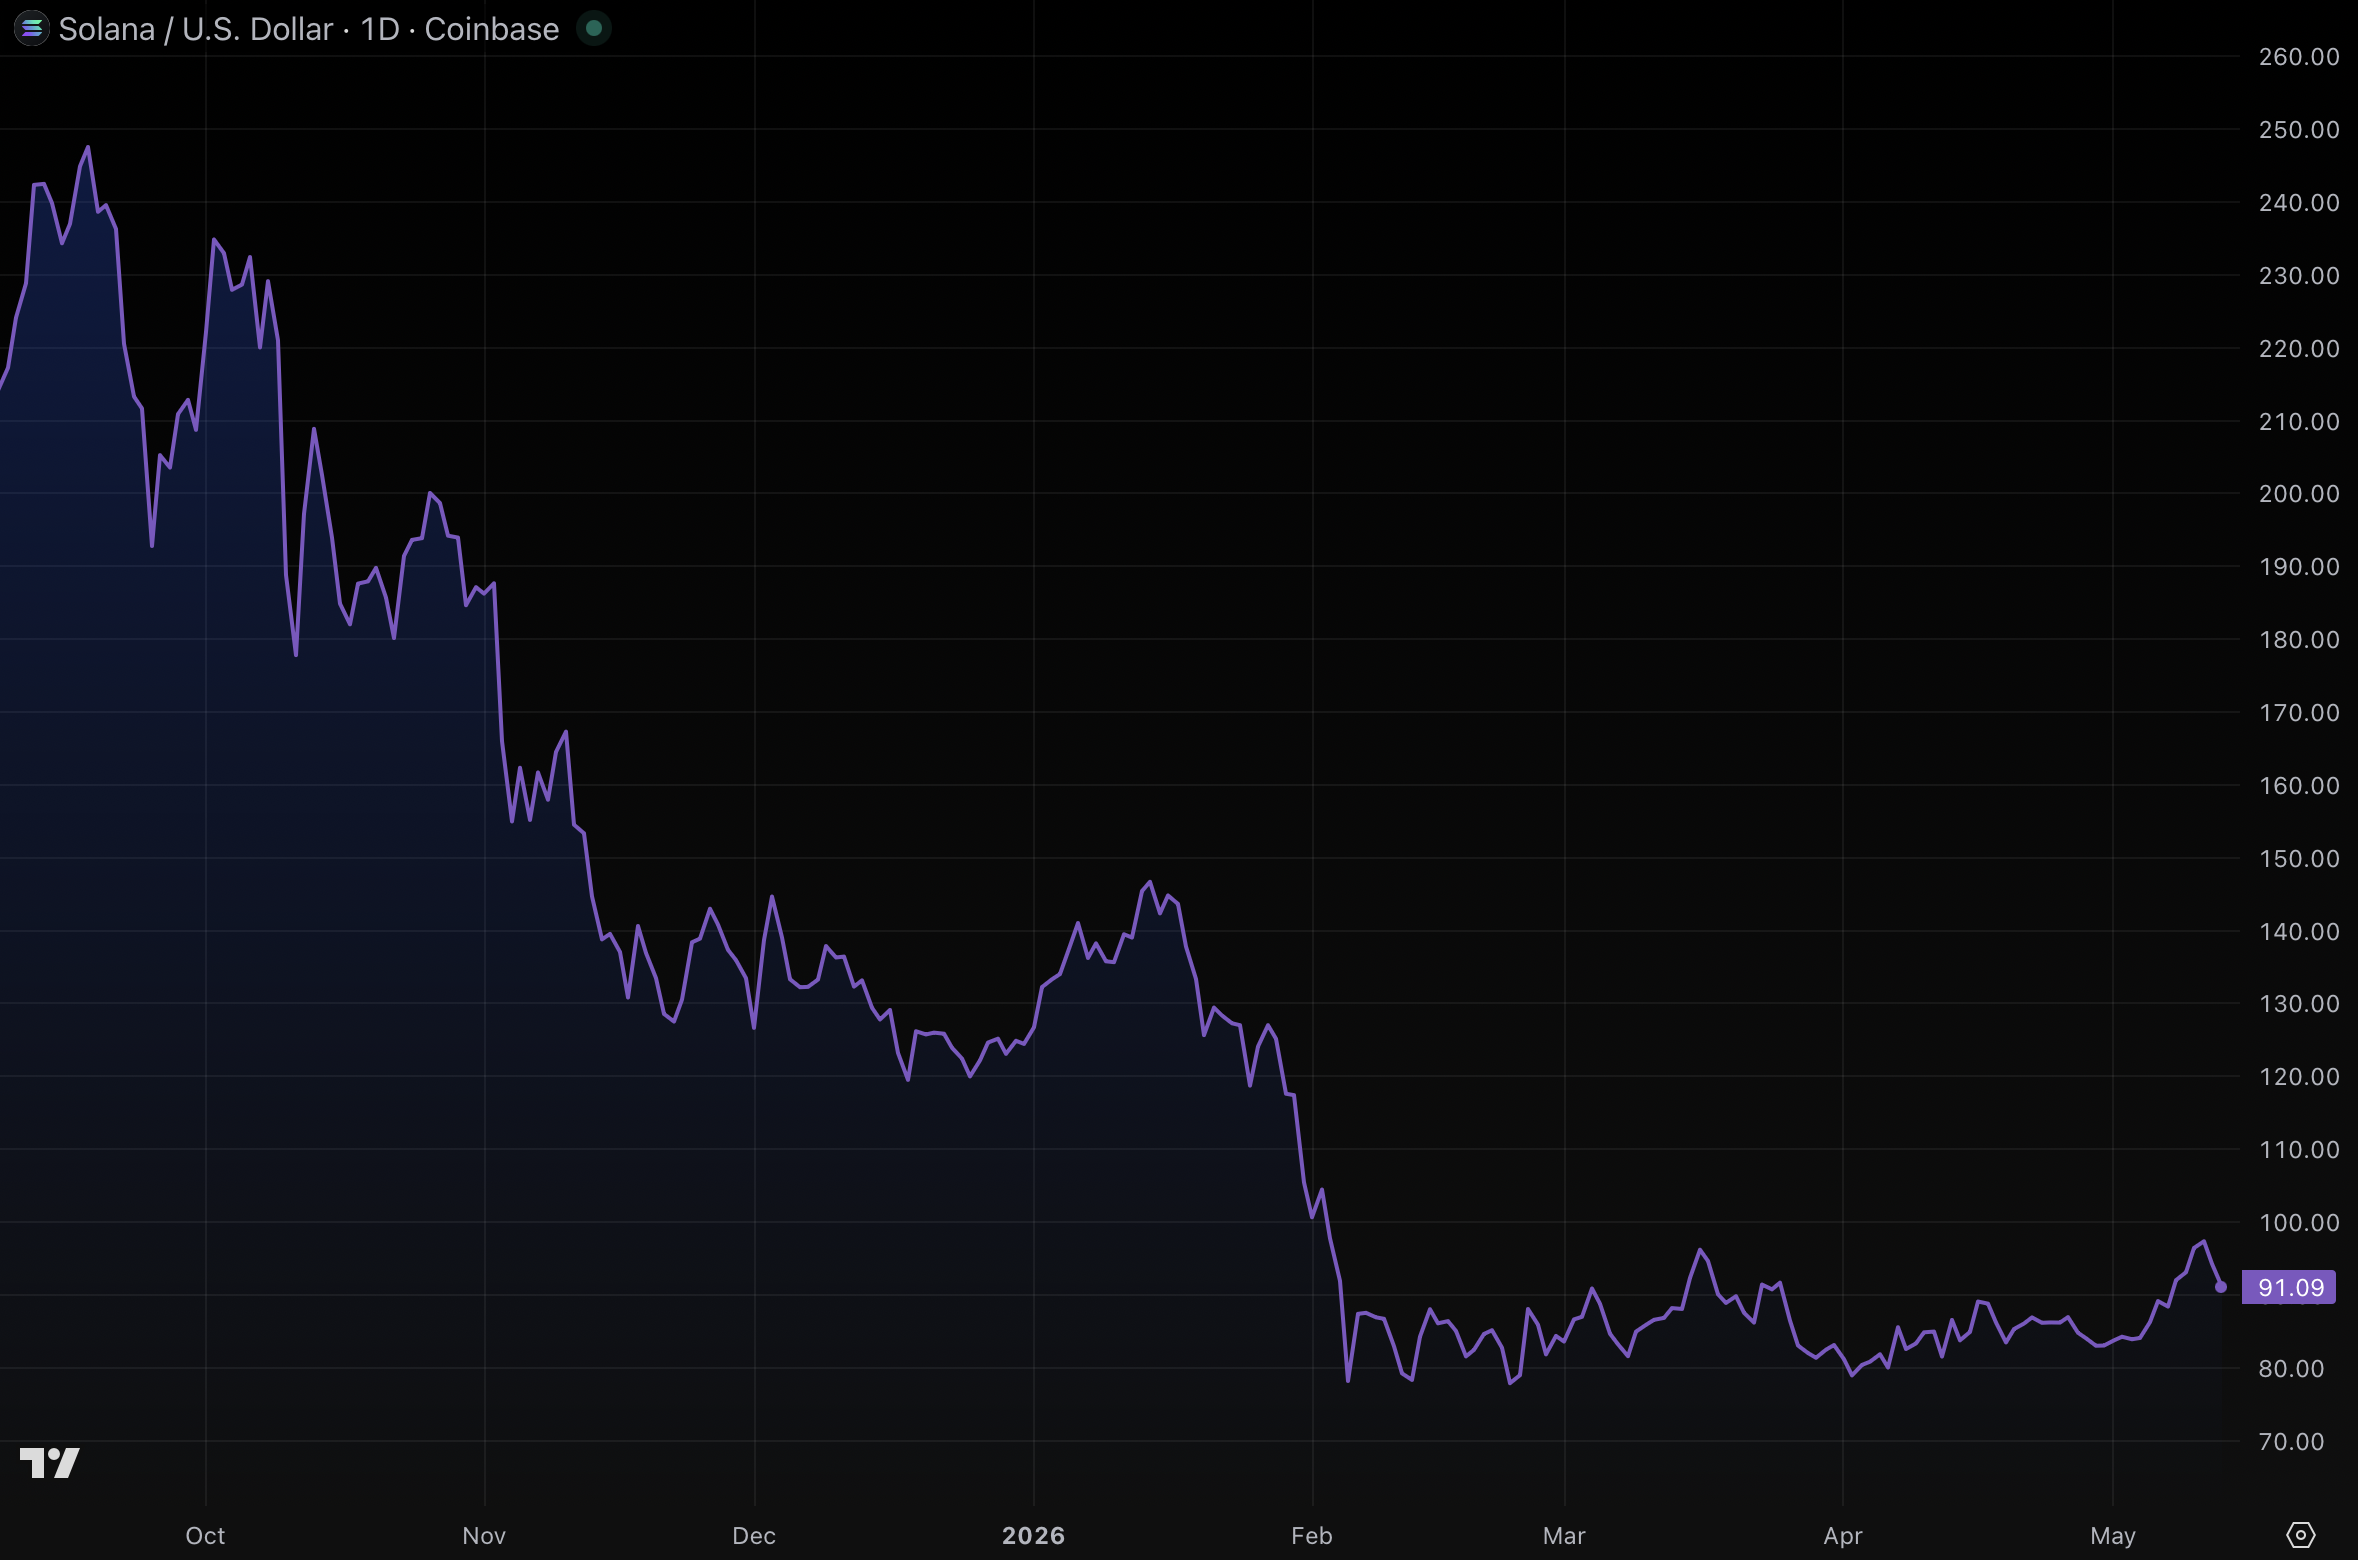2358x1560 pixels.
Task: Click the 170.00 price axis label
Action: [x=2299, y=713]
